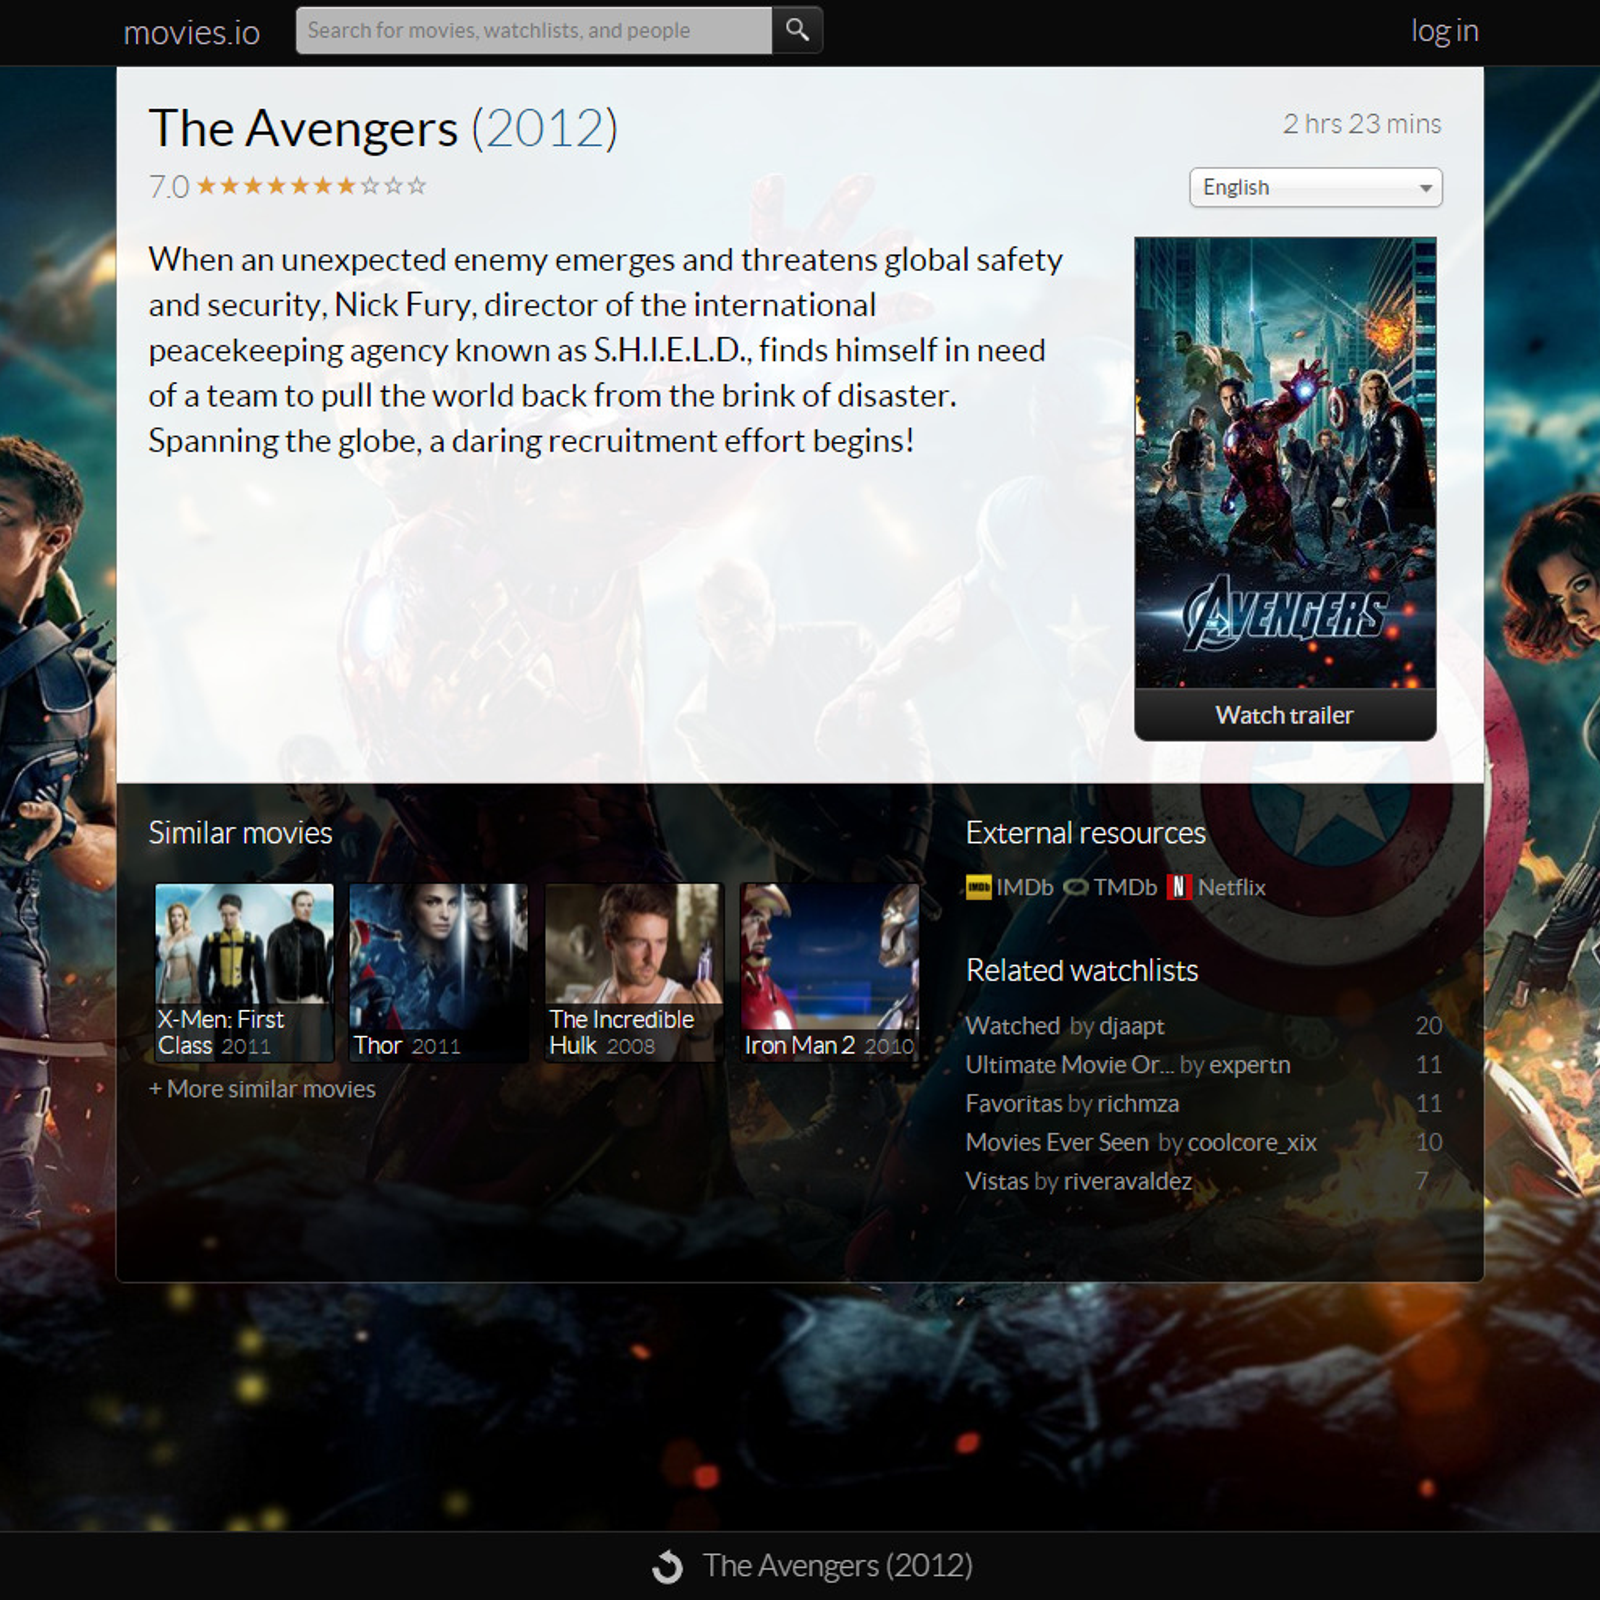
Task: Open the Avengers poster image
Action: 1285,462
